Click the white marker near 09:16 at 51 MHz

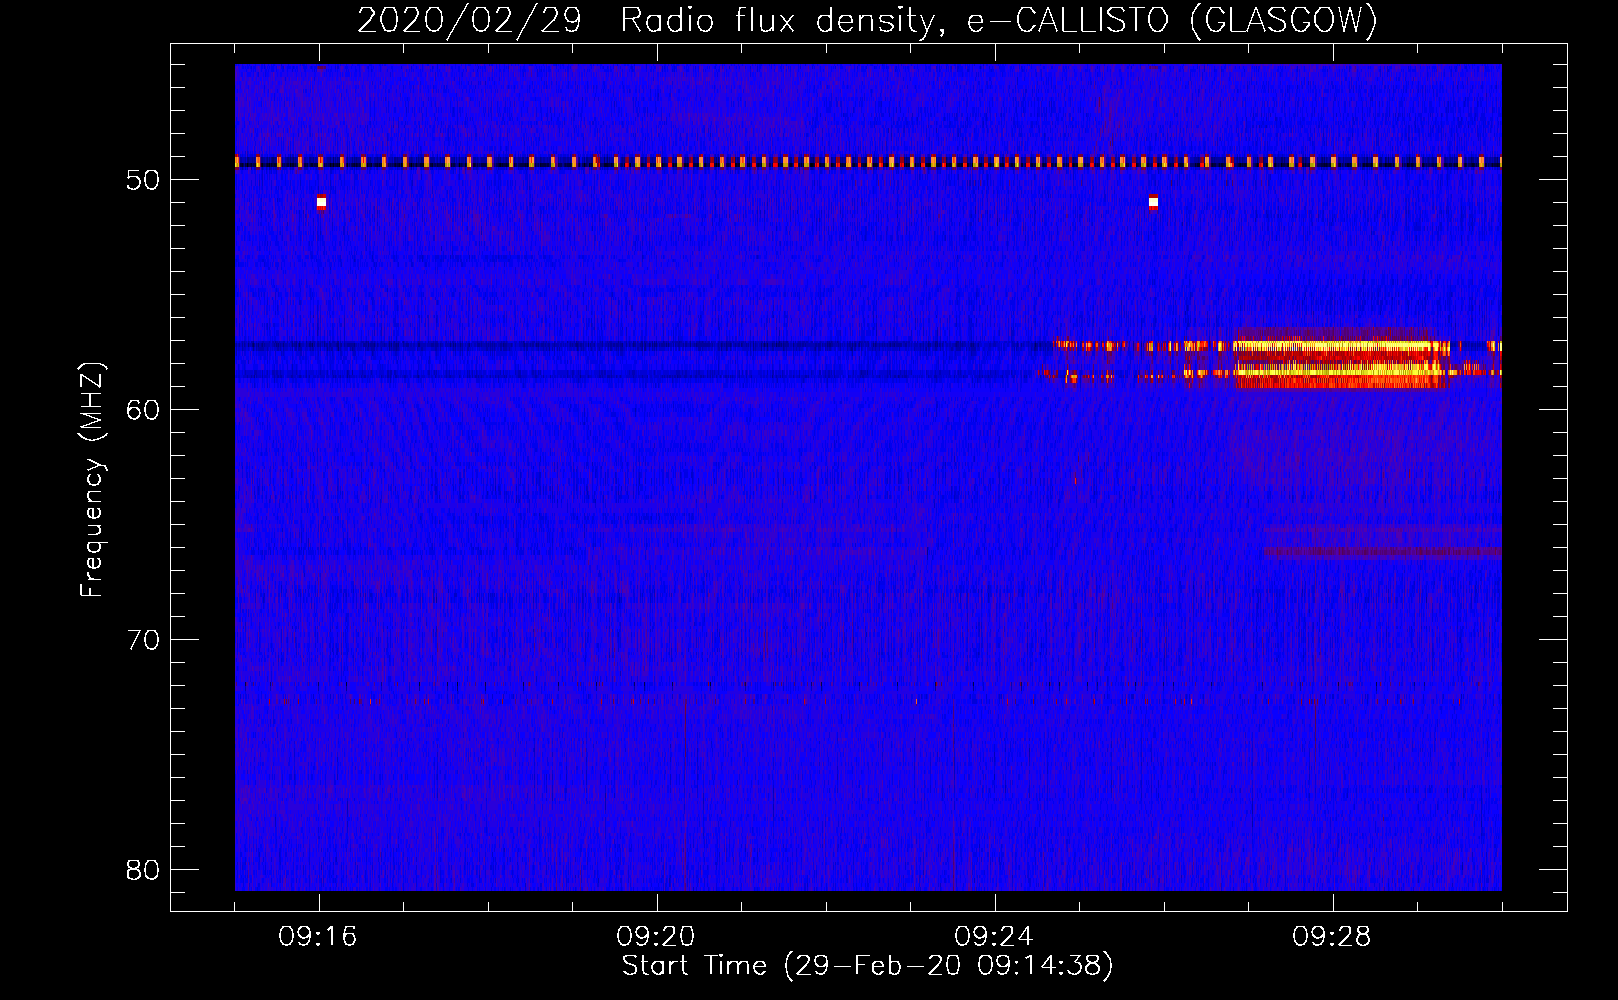[x=321, y=202]
